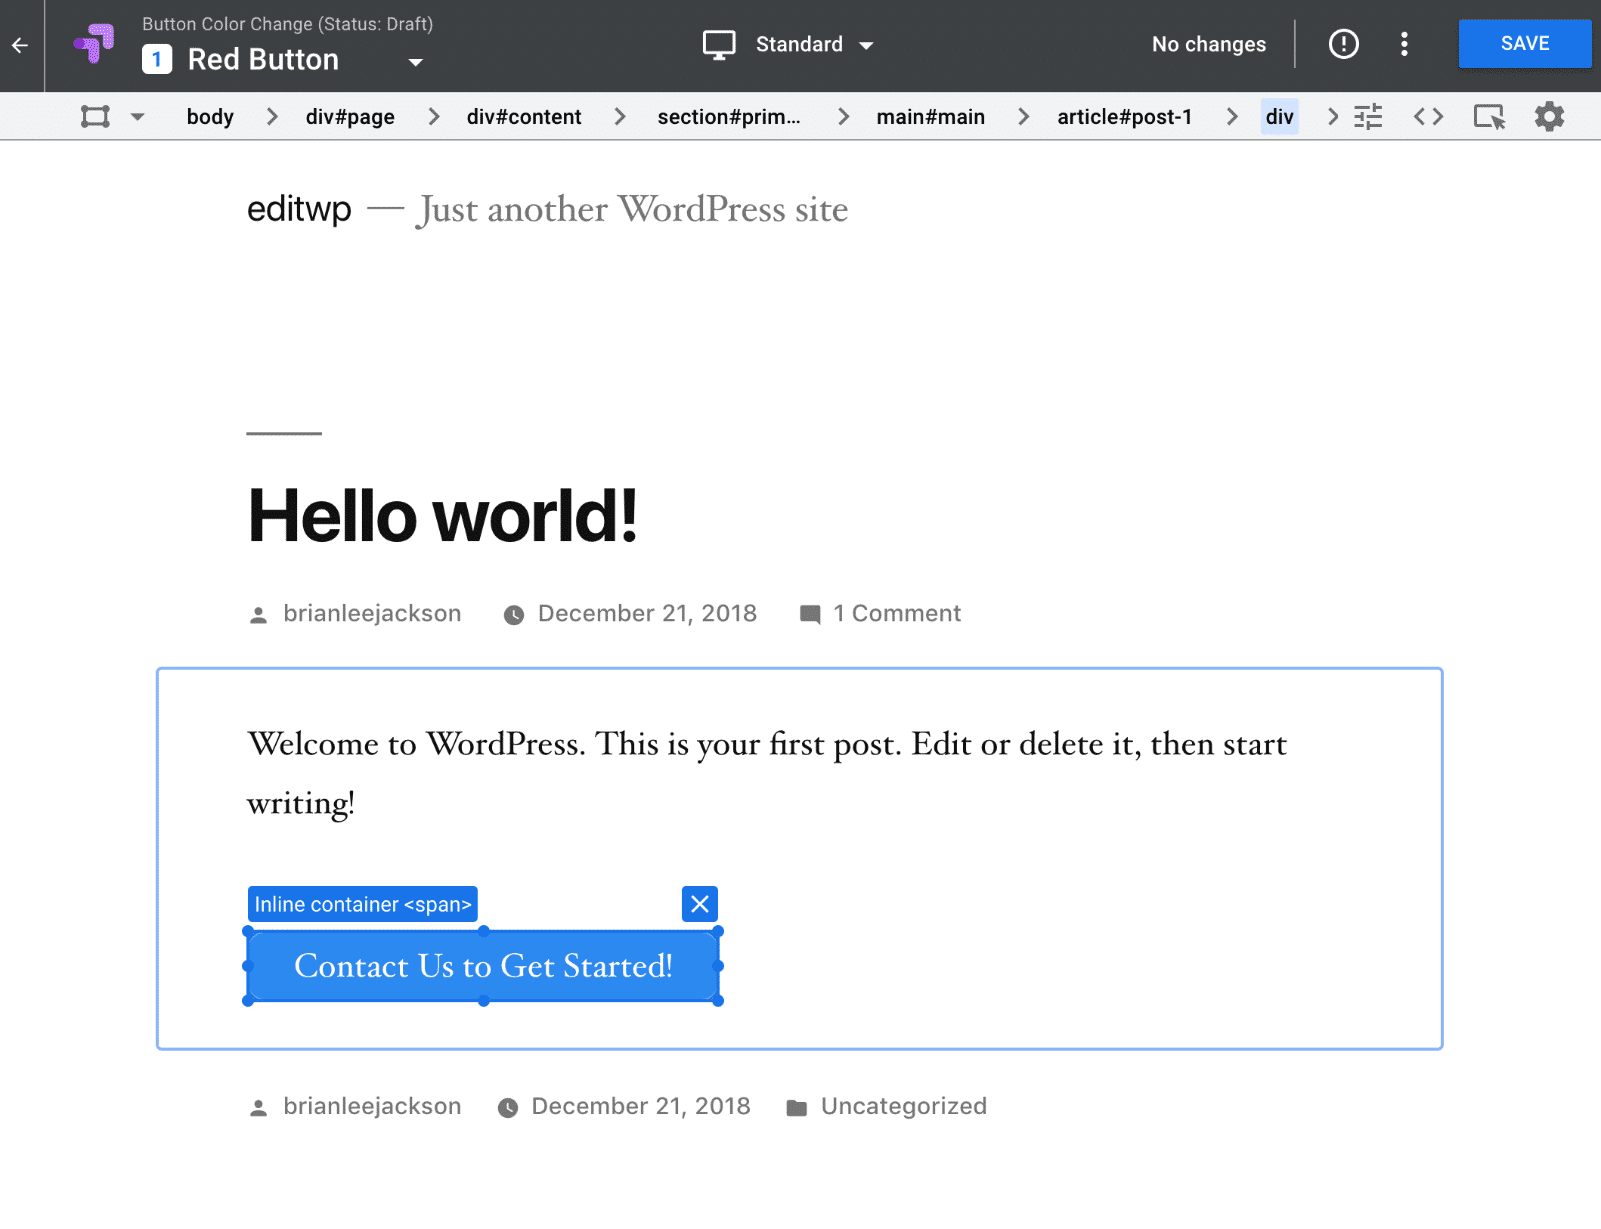
Task: Select the Inline container span label
Action: click(362, 904)
